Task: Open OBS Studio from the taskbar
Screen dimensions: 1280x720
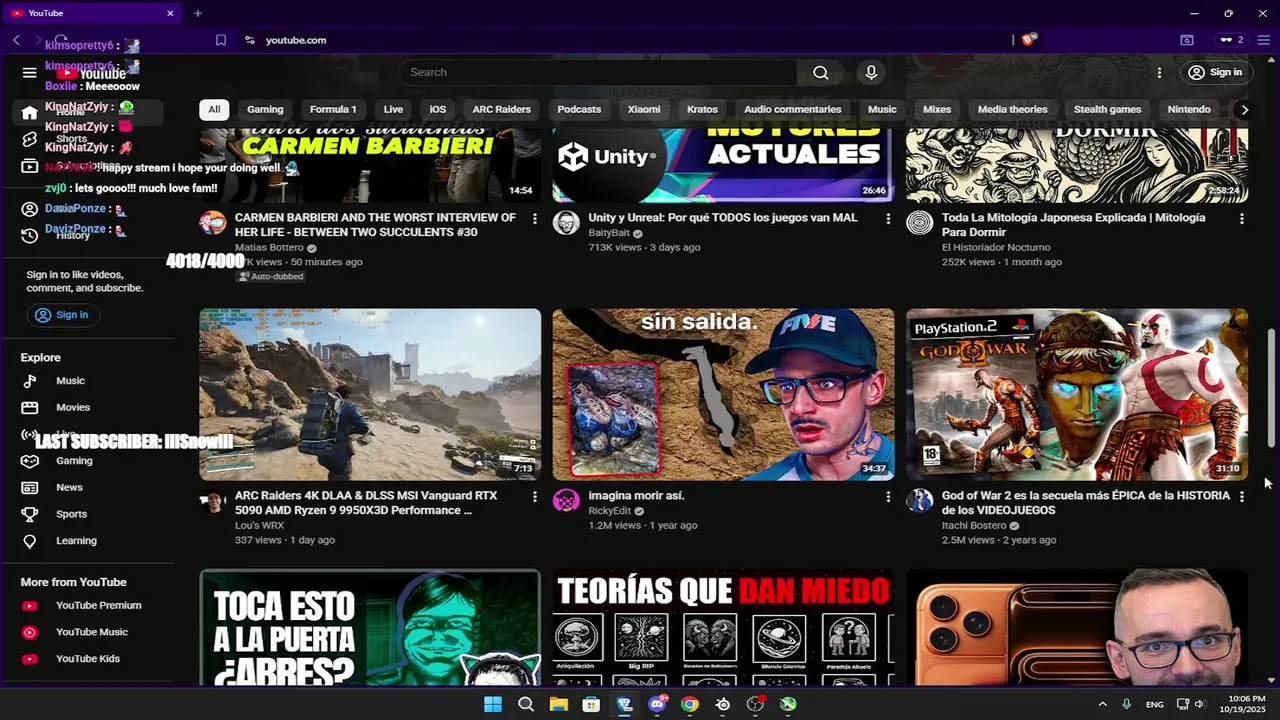Action: tap(755, 704)
